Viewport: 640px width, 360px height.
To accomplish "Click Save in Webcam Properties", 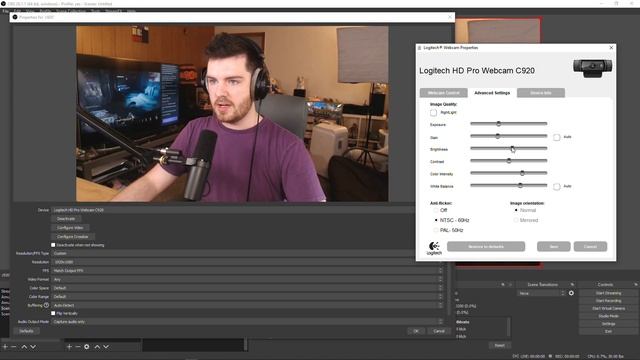I will [x=553, y=247].
